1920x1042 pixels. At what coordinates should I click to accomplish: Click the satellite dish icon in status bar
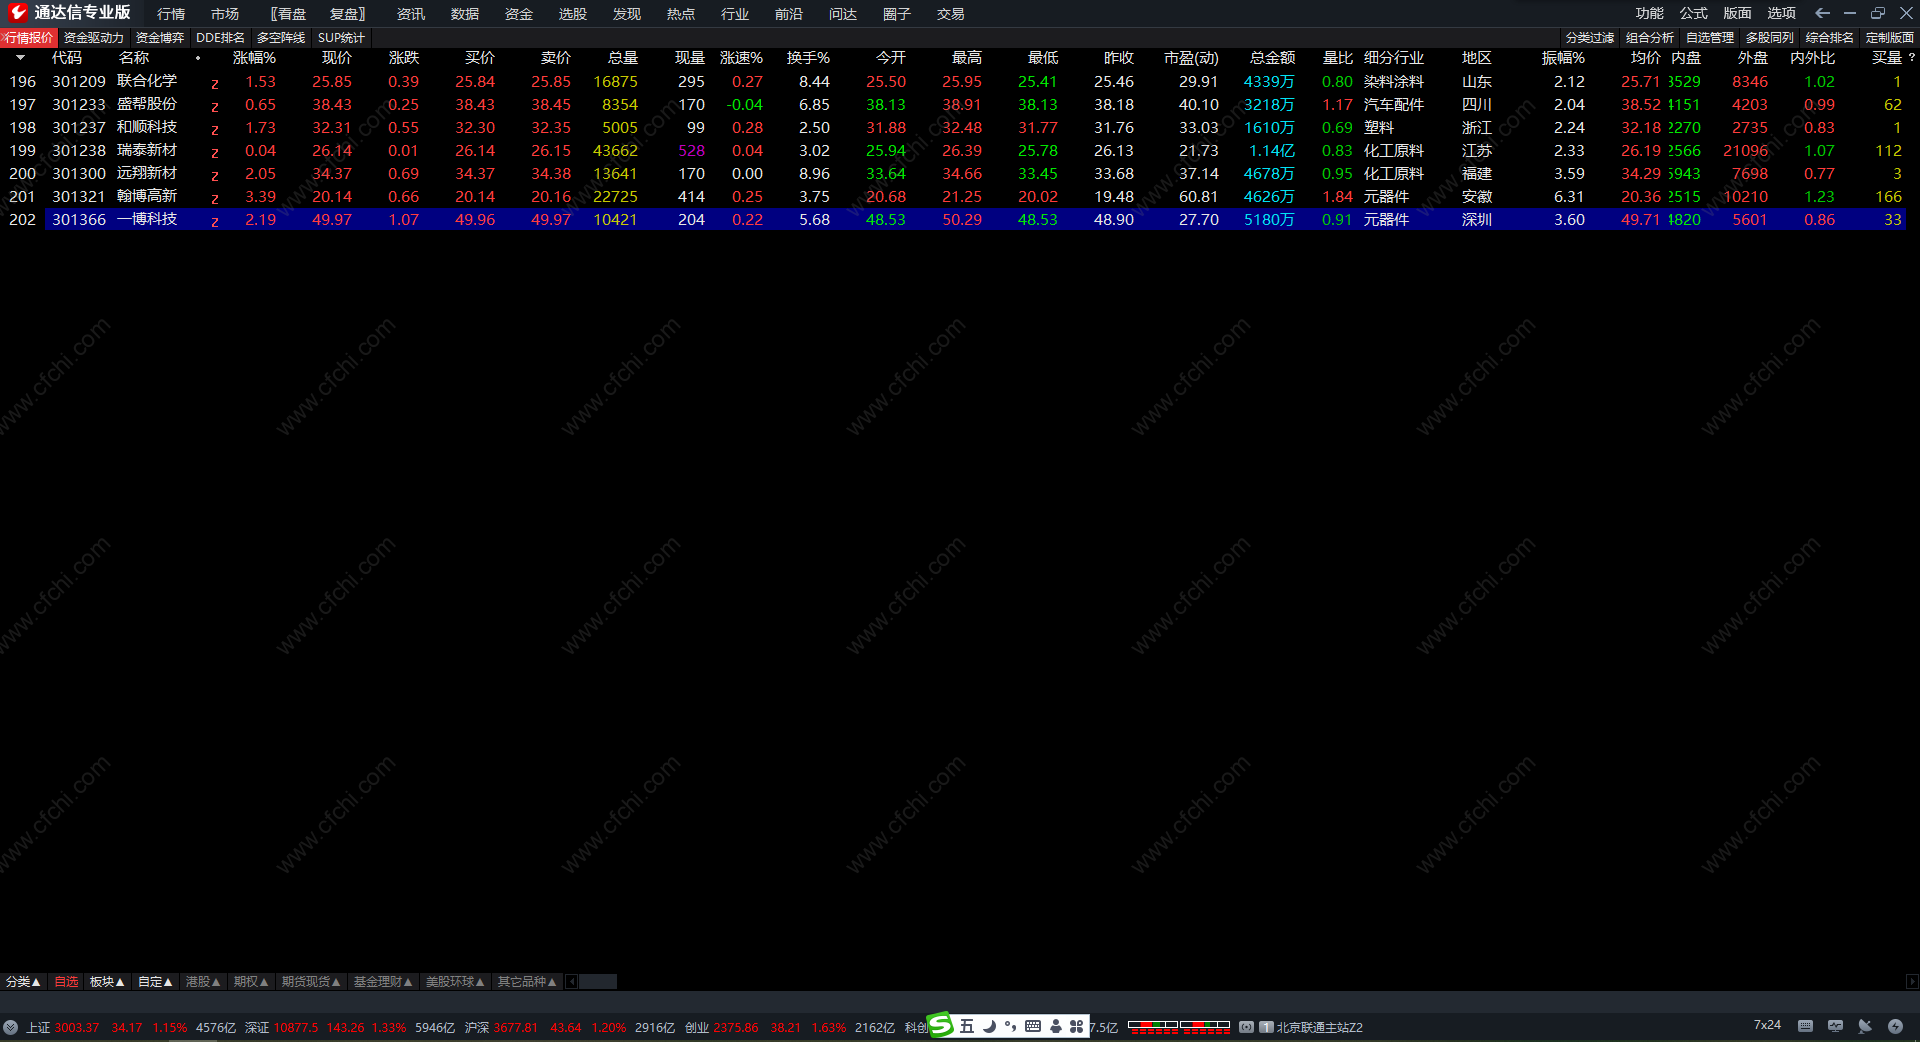[1865, 1026]
